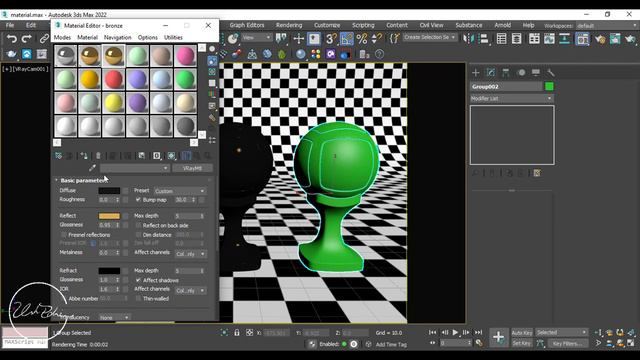Click the Group002 green object color swatch
This screenshot has width=640, height=360.
point(549,87)
